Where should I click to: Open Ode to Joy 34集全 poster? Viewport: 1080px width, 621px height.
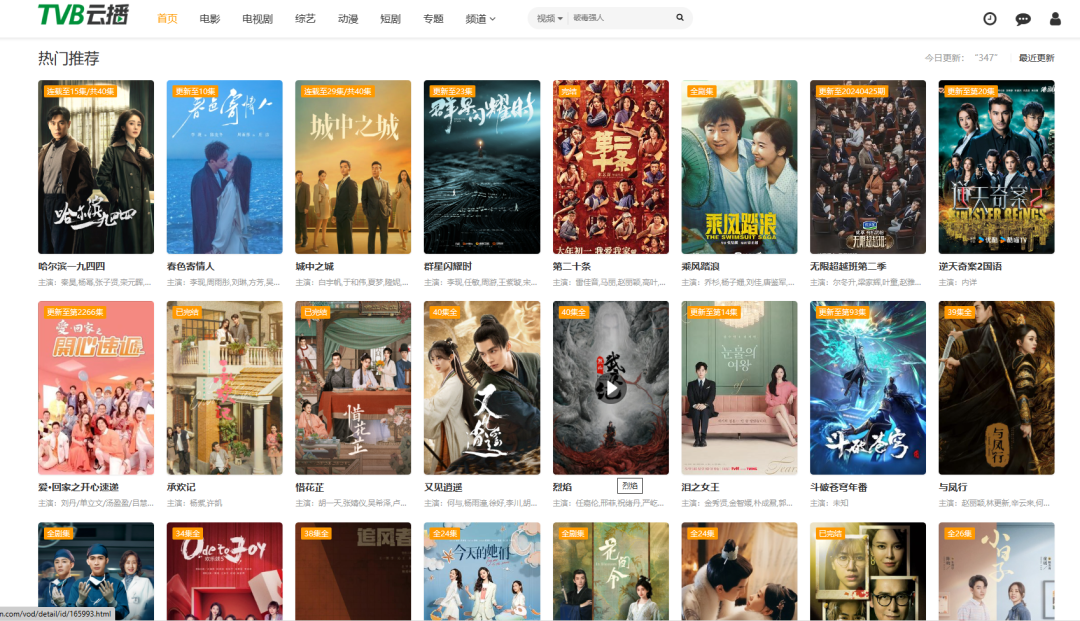point(225,571)
